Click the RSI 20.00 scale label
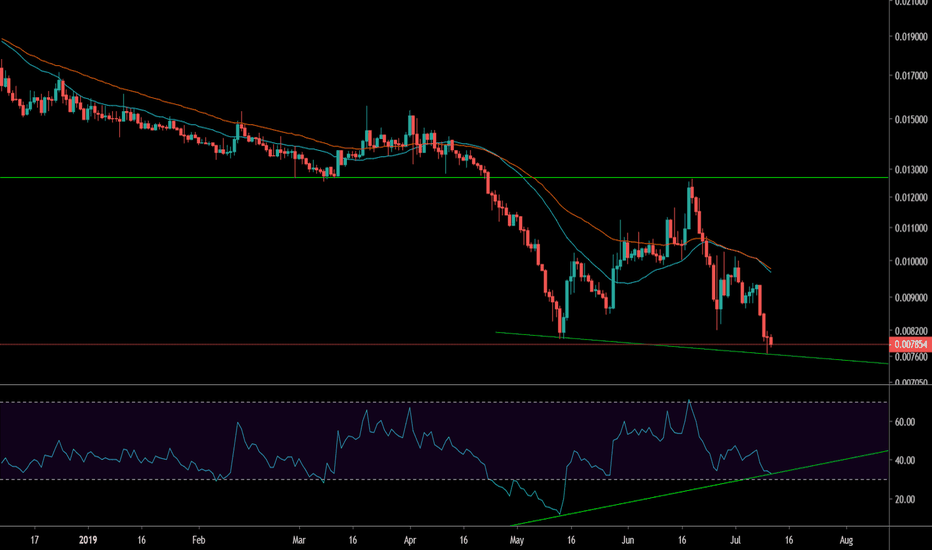The image size is (932, 550). pyautogui.click(x=905, y=499)
